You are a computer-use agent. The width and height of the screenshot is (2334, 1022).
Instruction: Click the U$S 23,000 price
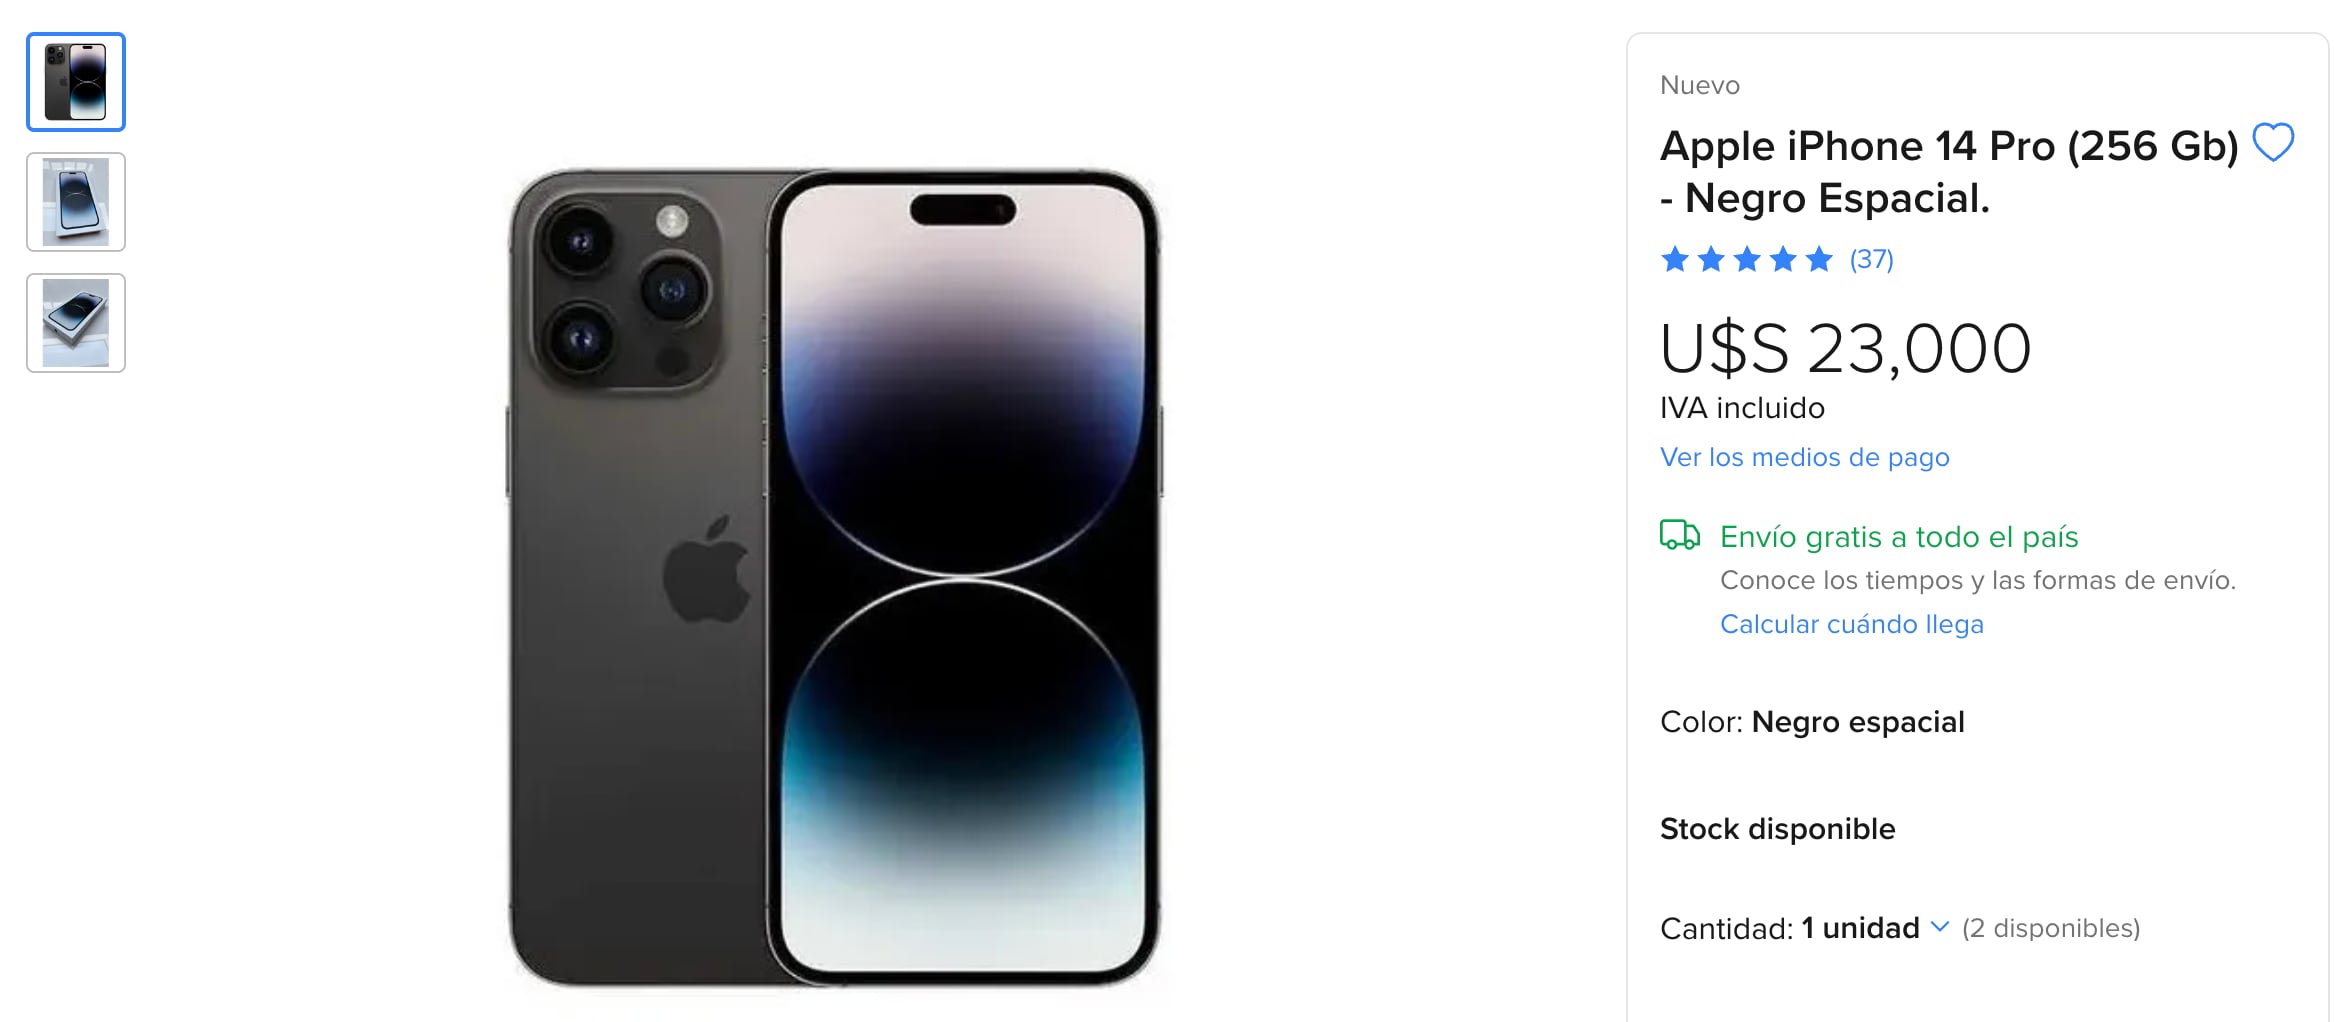(x=1845, y=349)
